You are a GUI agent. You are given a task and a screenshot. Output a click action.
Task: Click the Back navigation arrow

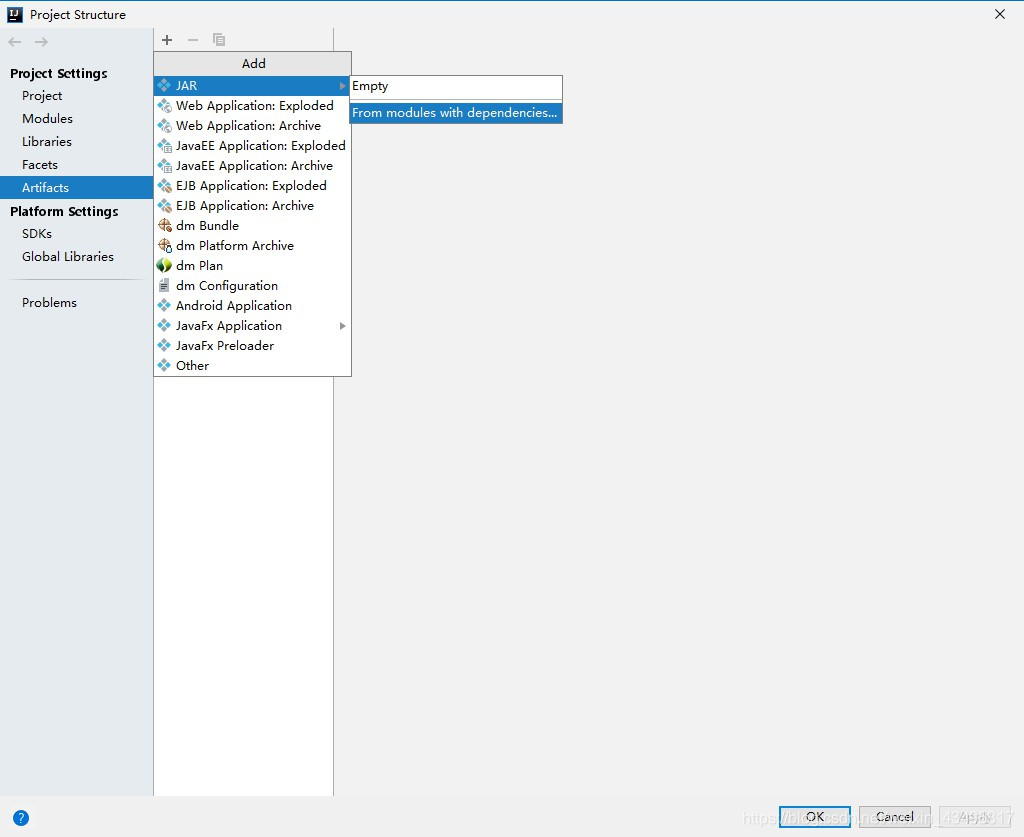[15, 42]
